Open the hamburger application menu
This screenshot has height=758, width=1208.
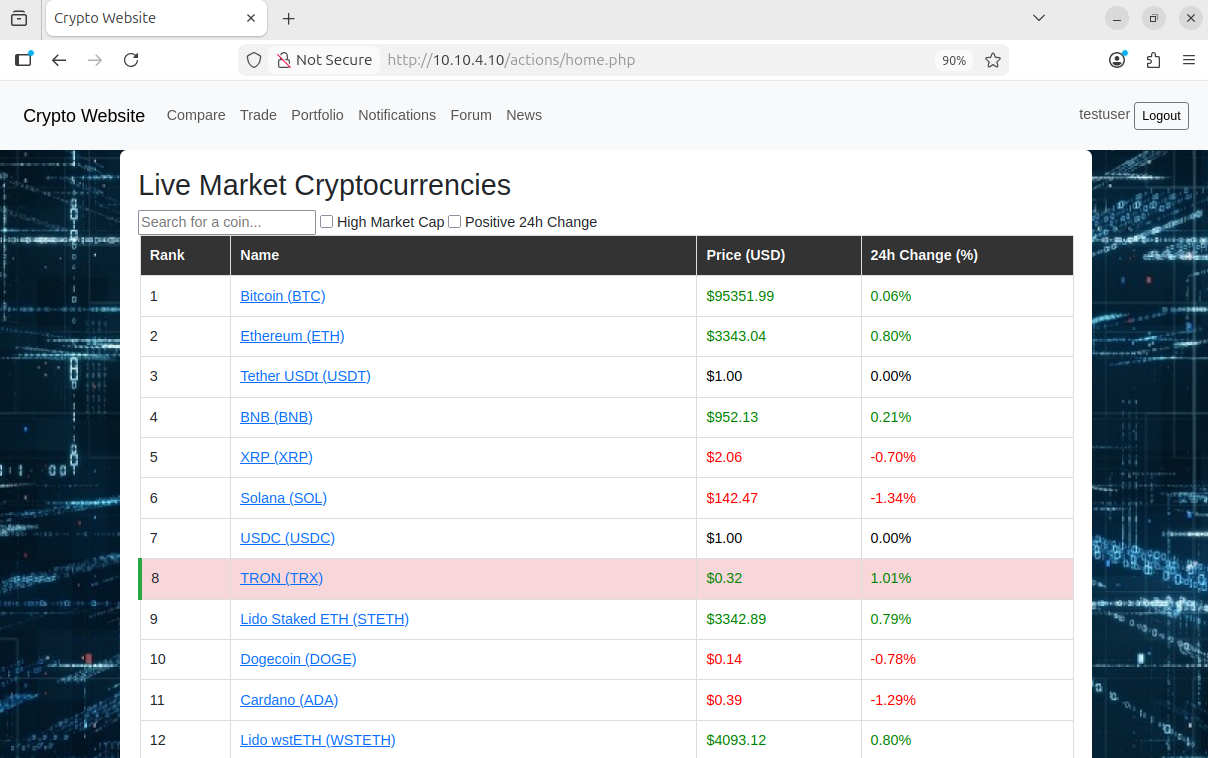1189,60
